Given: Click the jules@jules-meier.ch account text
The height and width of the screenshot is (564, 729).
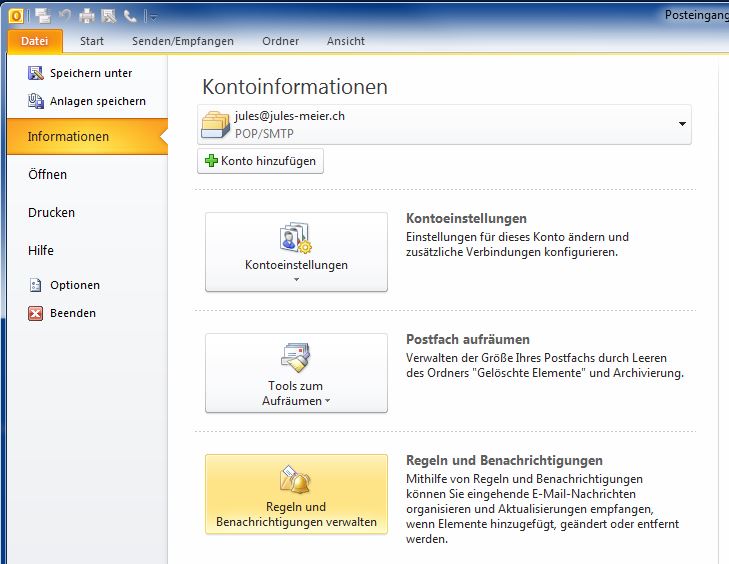Looking at the screenshot, I should tap(290, 116).
